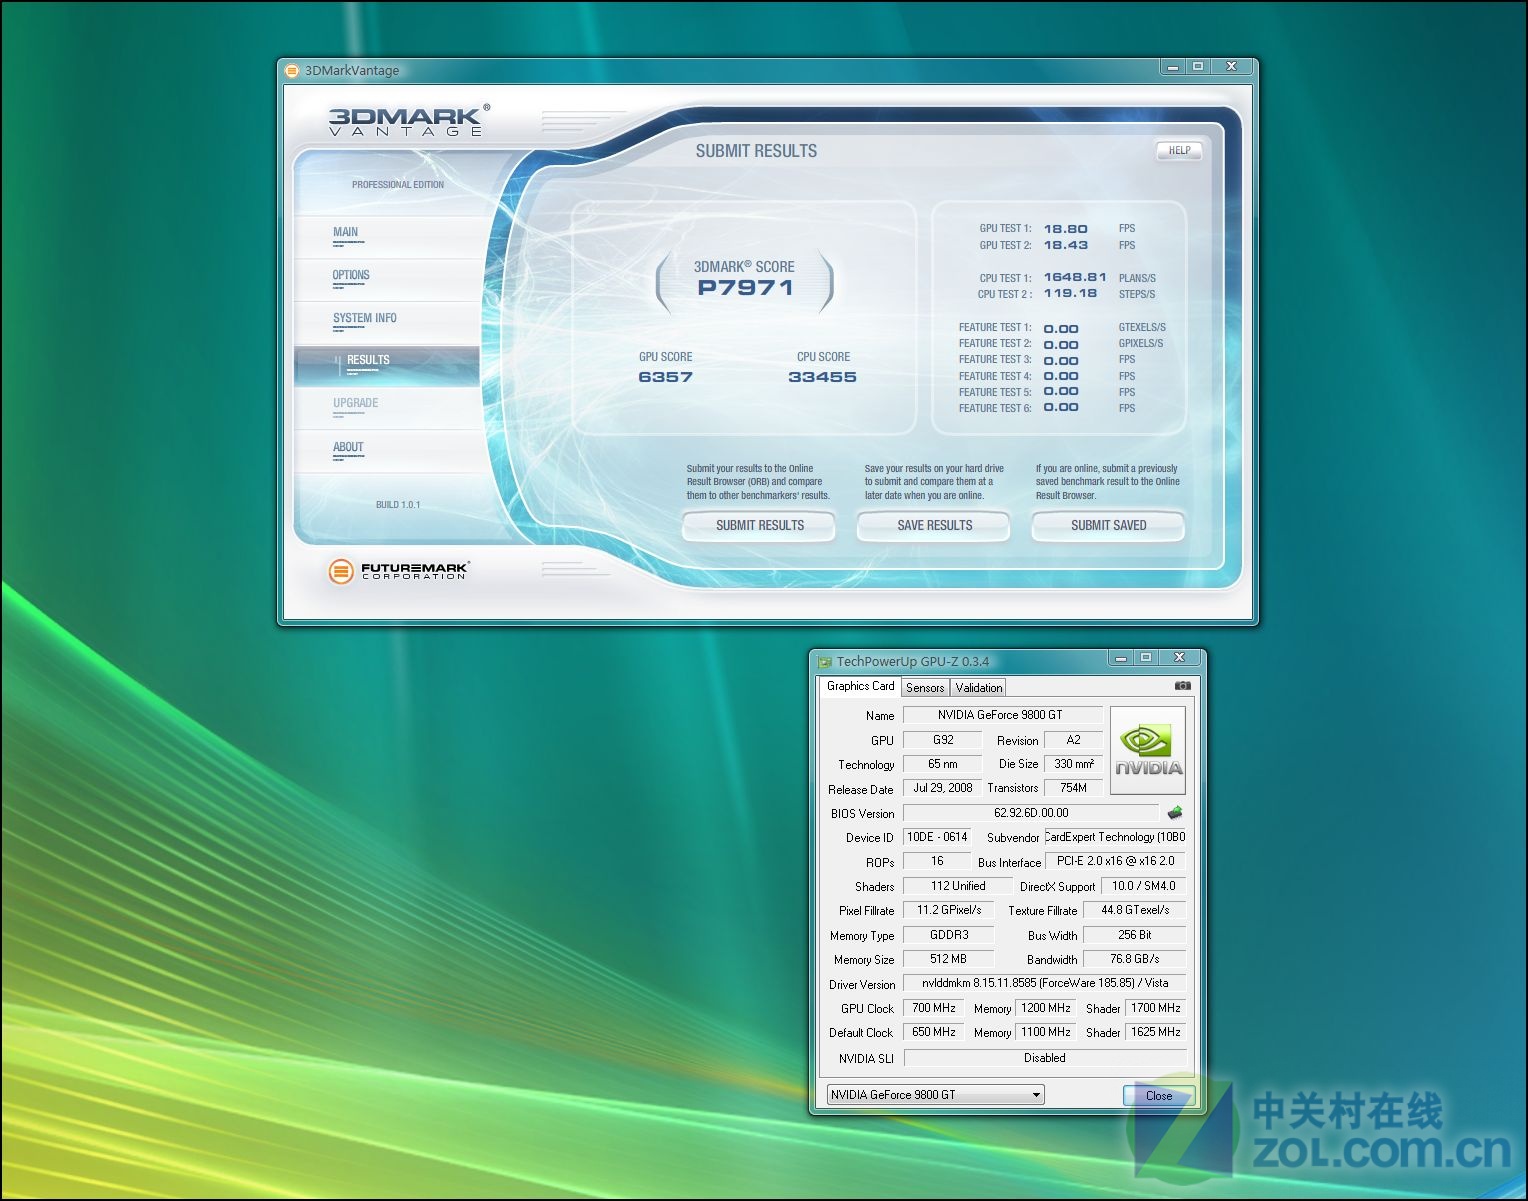Click the GPU TEST 2 value 18.43
1528x1201 pixels.
pos(1065,245)
